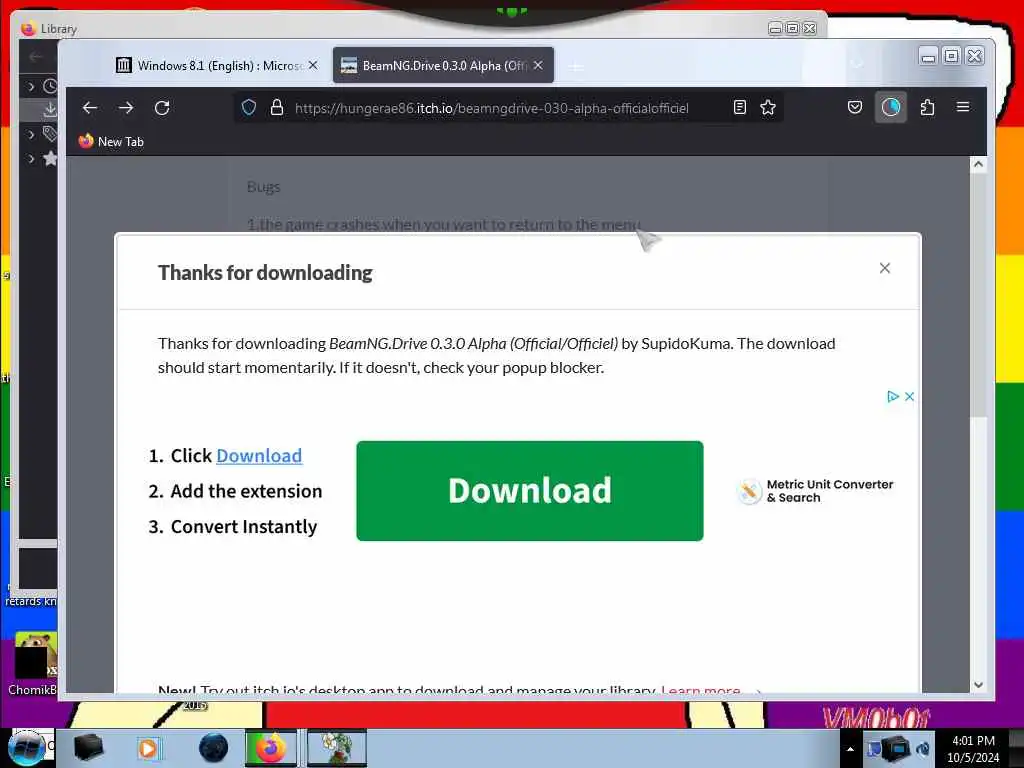The image size is (1024, 768).
Task: Open the AdChoices triangle icon
Action: pos(893,396)
